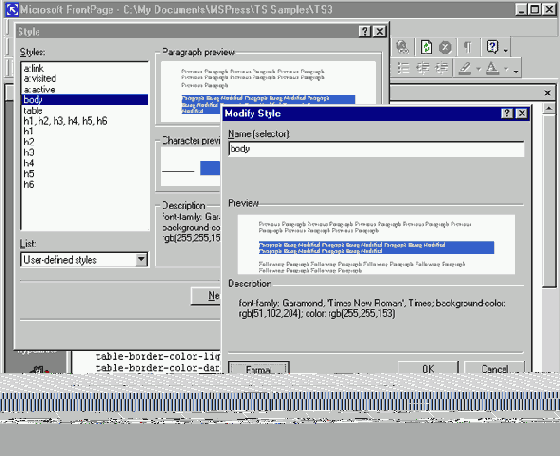The width and height of the screenshot is (560, 456).
Task: Click the Hyperlink globe toolbar icon
Action: [x=402, y=47]
